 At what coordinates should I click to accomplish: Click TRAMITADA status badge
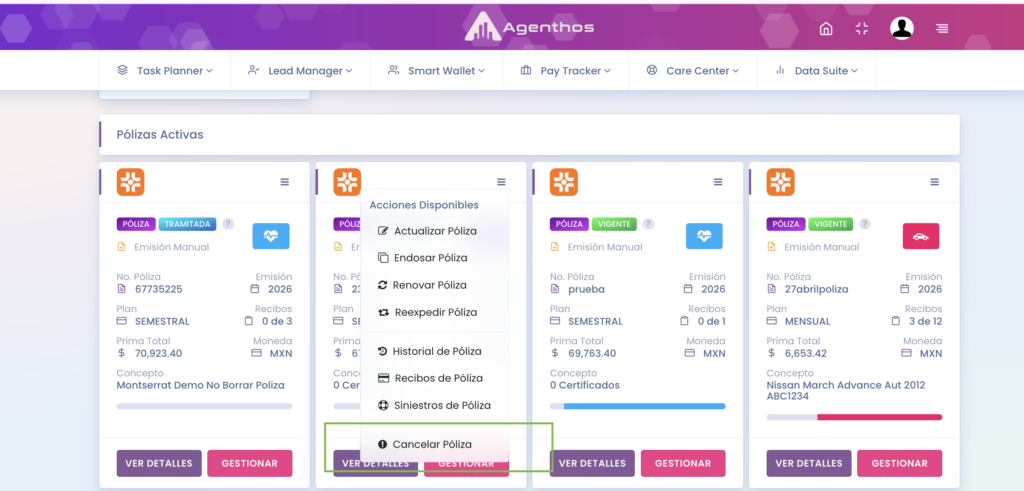pyautogui.click(x=187, y=224)
